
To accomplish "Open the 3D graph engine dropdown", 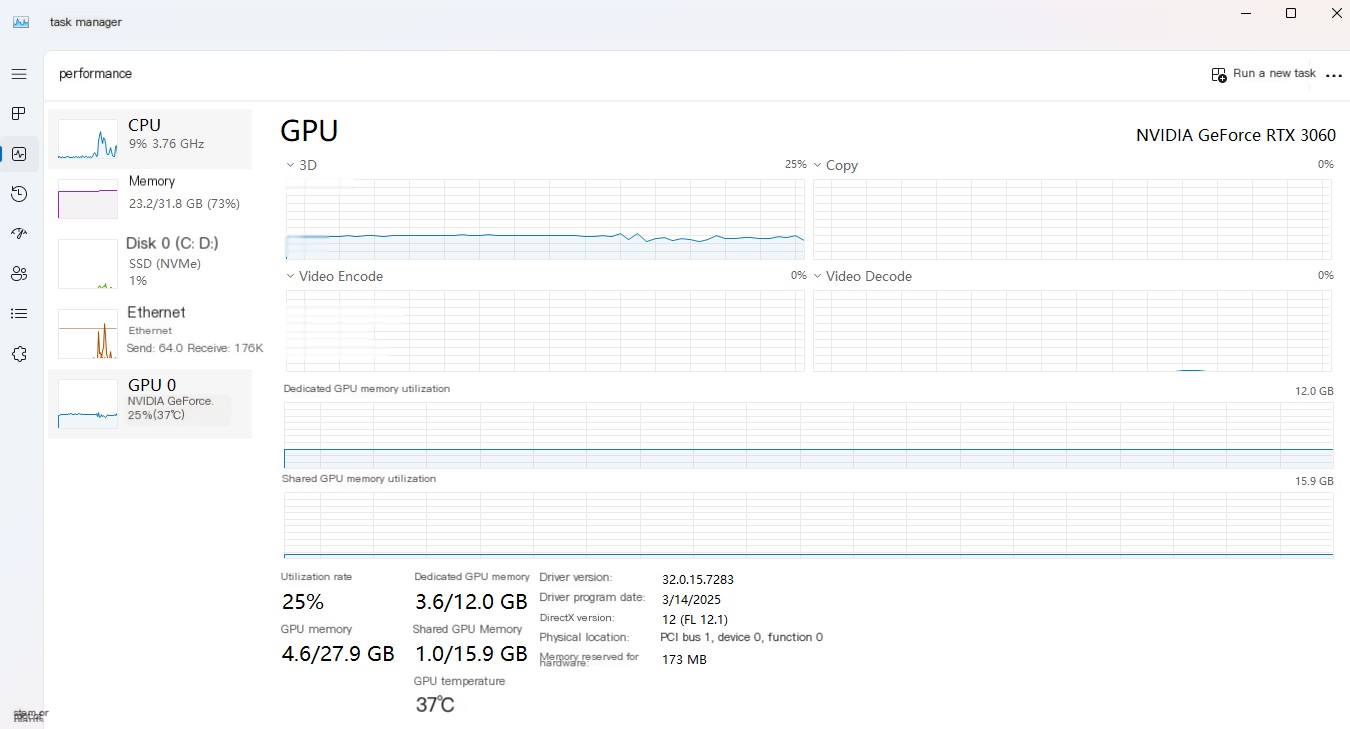I will pos(290,165).
